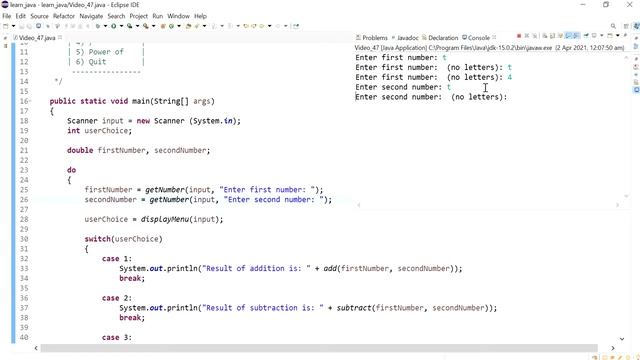Screen dimensions: 640x360
Task: Click the New Java Package icon
Action: click(163, 26)
